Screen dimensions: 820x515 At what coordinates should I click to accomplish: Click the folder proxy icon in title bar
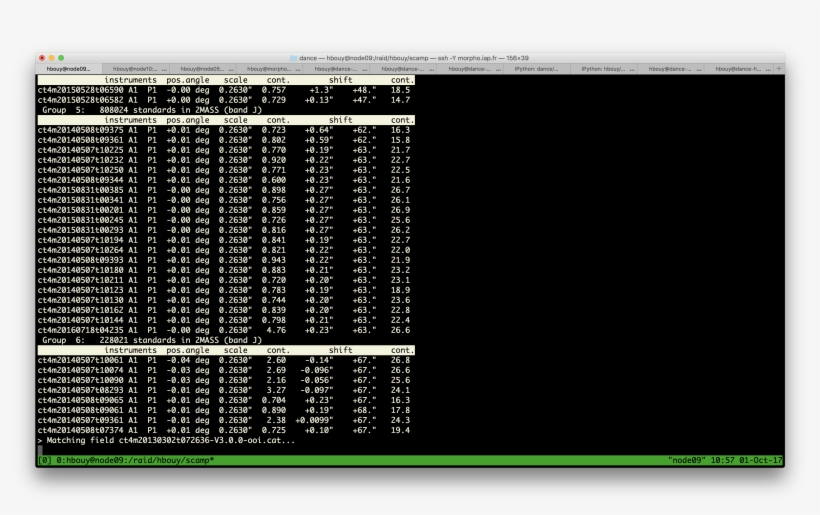coord(293,58)
